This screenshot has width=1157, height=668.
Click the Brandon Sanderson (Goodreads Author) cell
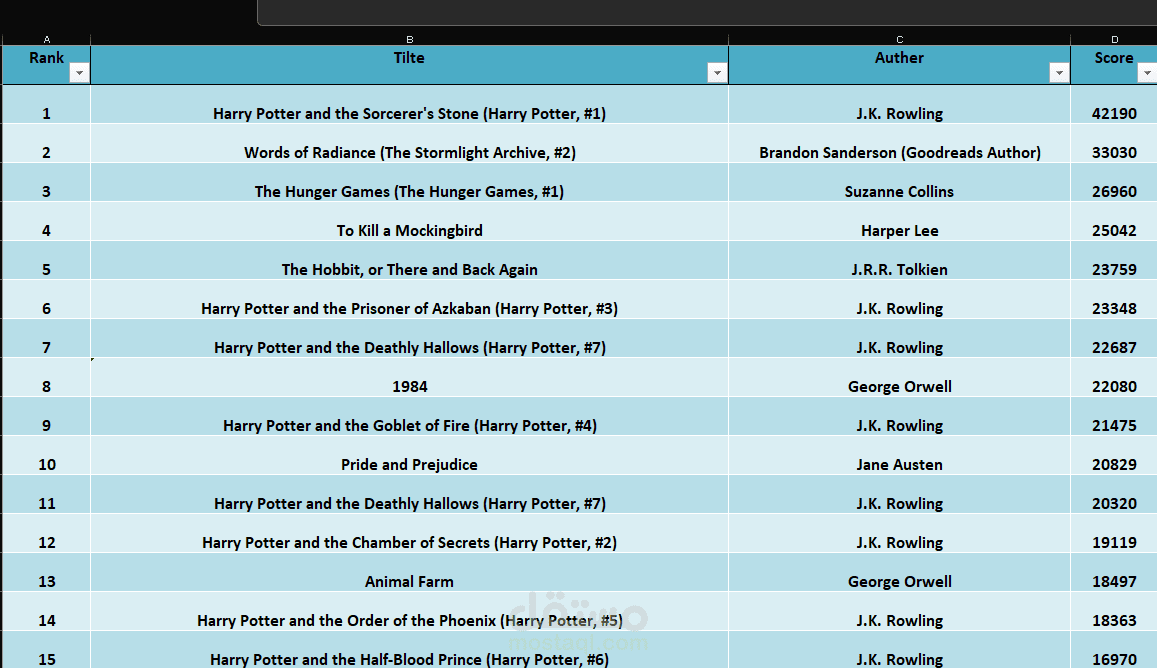pyautogui.click(x=899, y=144)
